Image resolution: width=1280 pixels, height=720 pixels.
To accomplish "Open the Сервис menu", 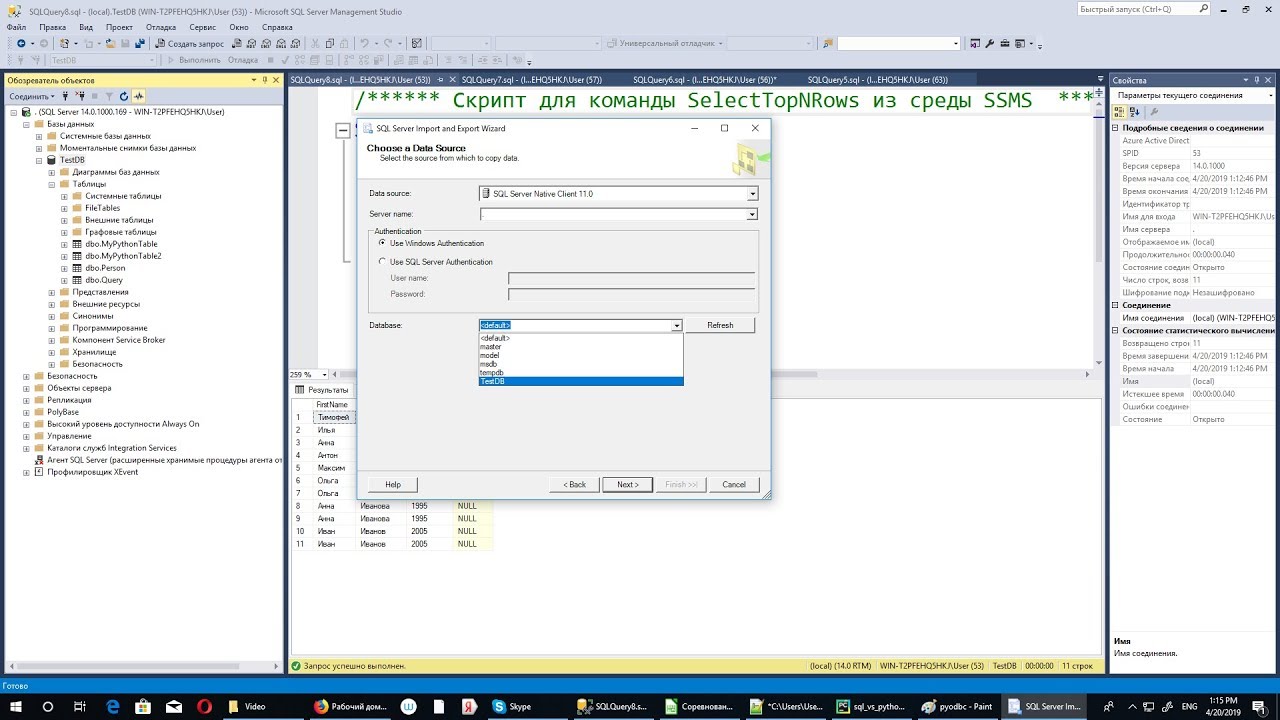I will coord(202,27).
